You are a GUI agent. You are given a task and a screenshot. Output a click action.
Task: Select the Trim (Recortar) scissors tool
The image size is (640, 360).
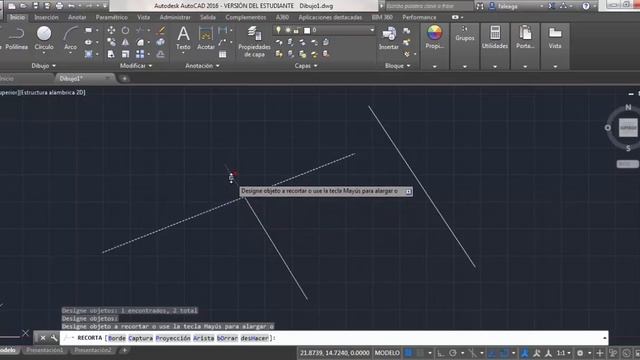coord(140,30)
